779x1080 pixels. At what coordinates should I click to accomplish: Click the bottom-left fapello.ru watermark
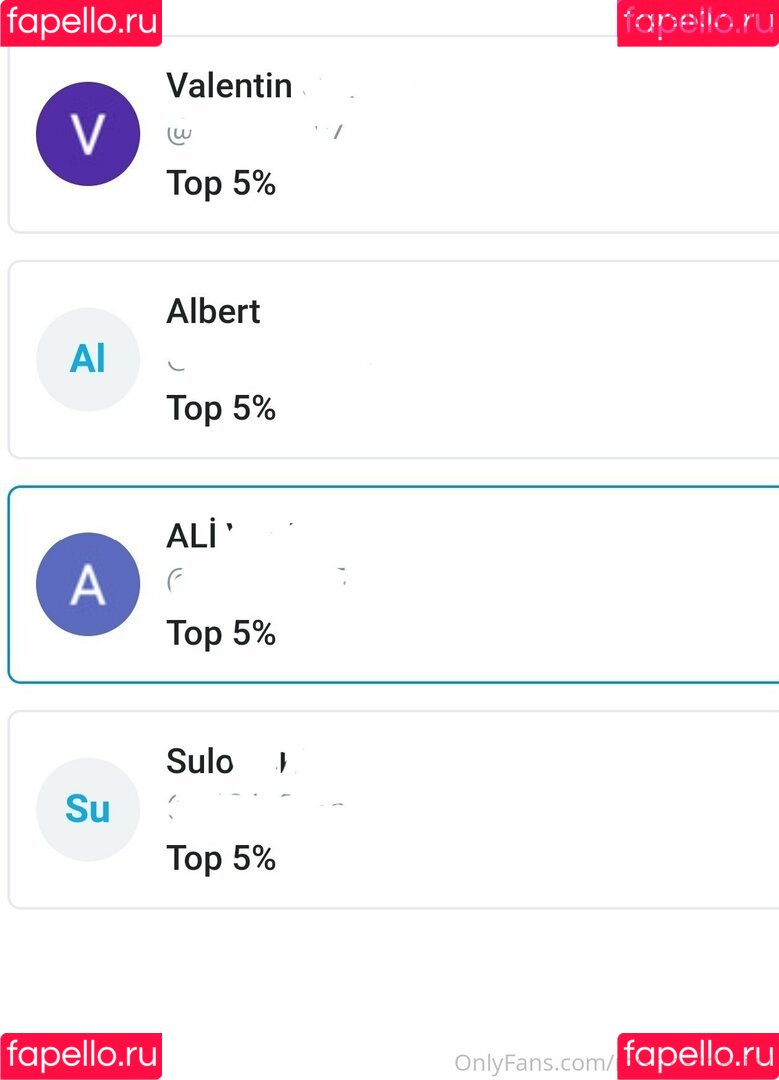coord(81,1056)
